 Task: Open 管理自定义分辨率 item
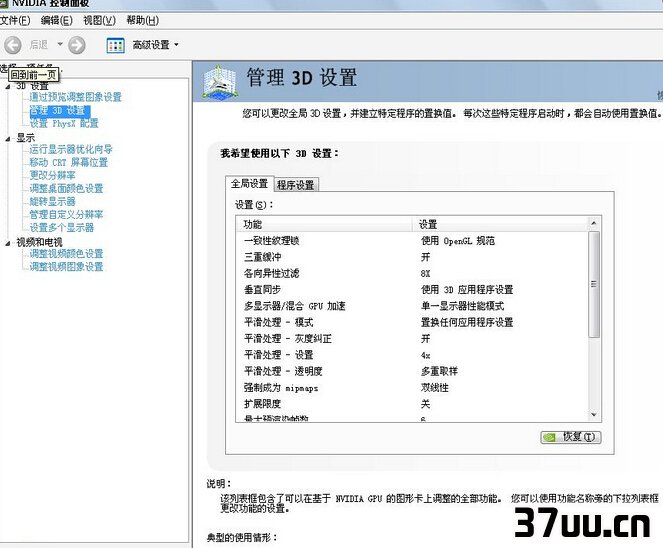click(x=66, y=215)
